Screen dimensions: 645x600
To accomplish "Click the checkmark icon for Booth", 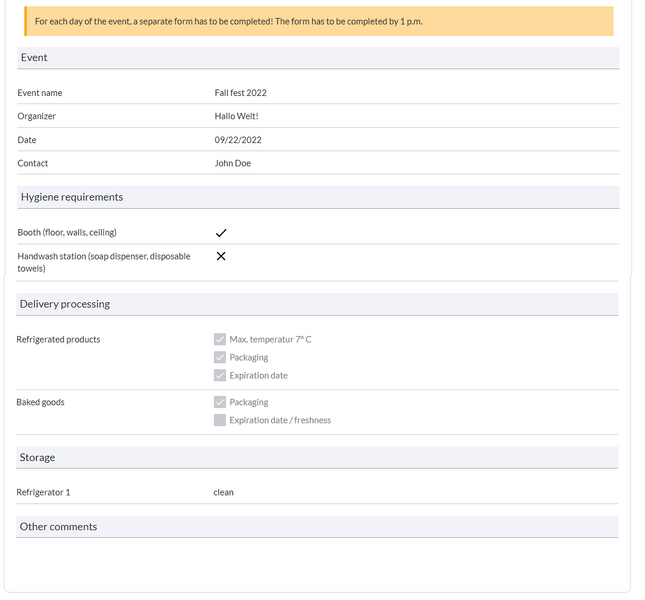I will point(221,233).
